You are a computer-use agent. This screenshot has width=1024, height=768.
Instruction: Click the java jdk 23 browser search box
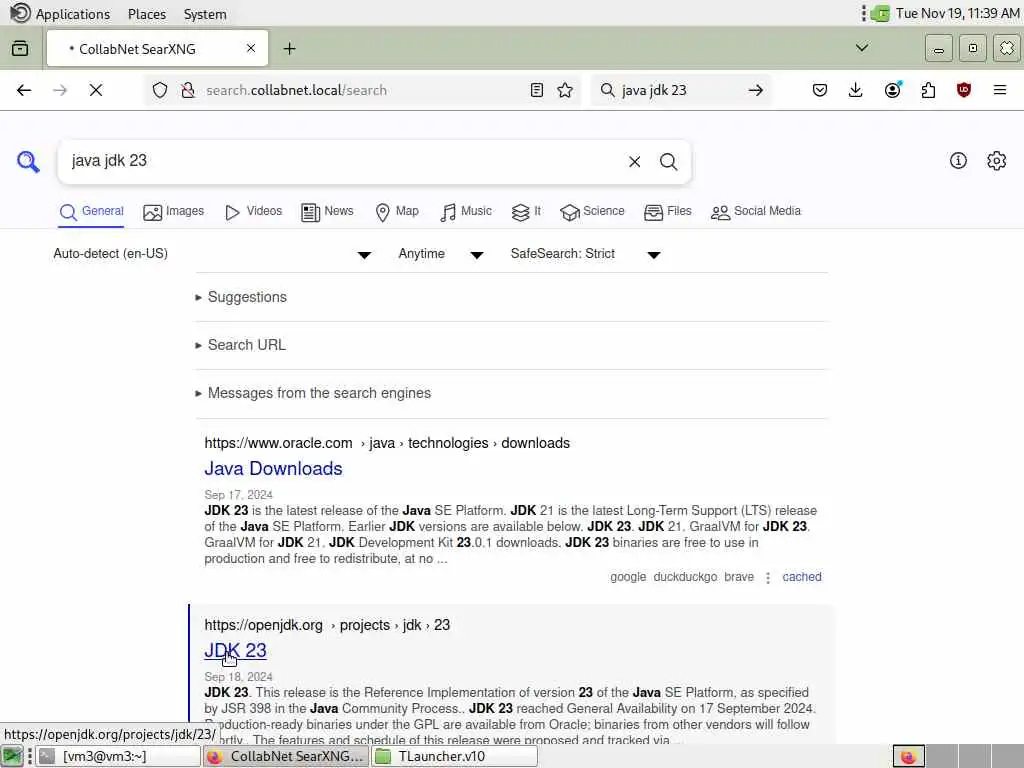(679, 90)
